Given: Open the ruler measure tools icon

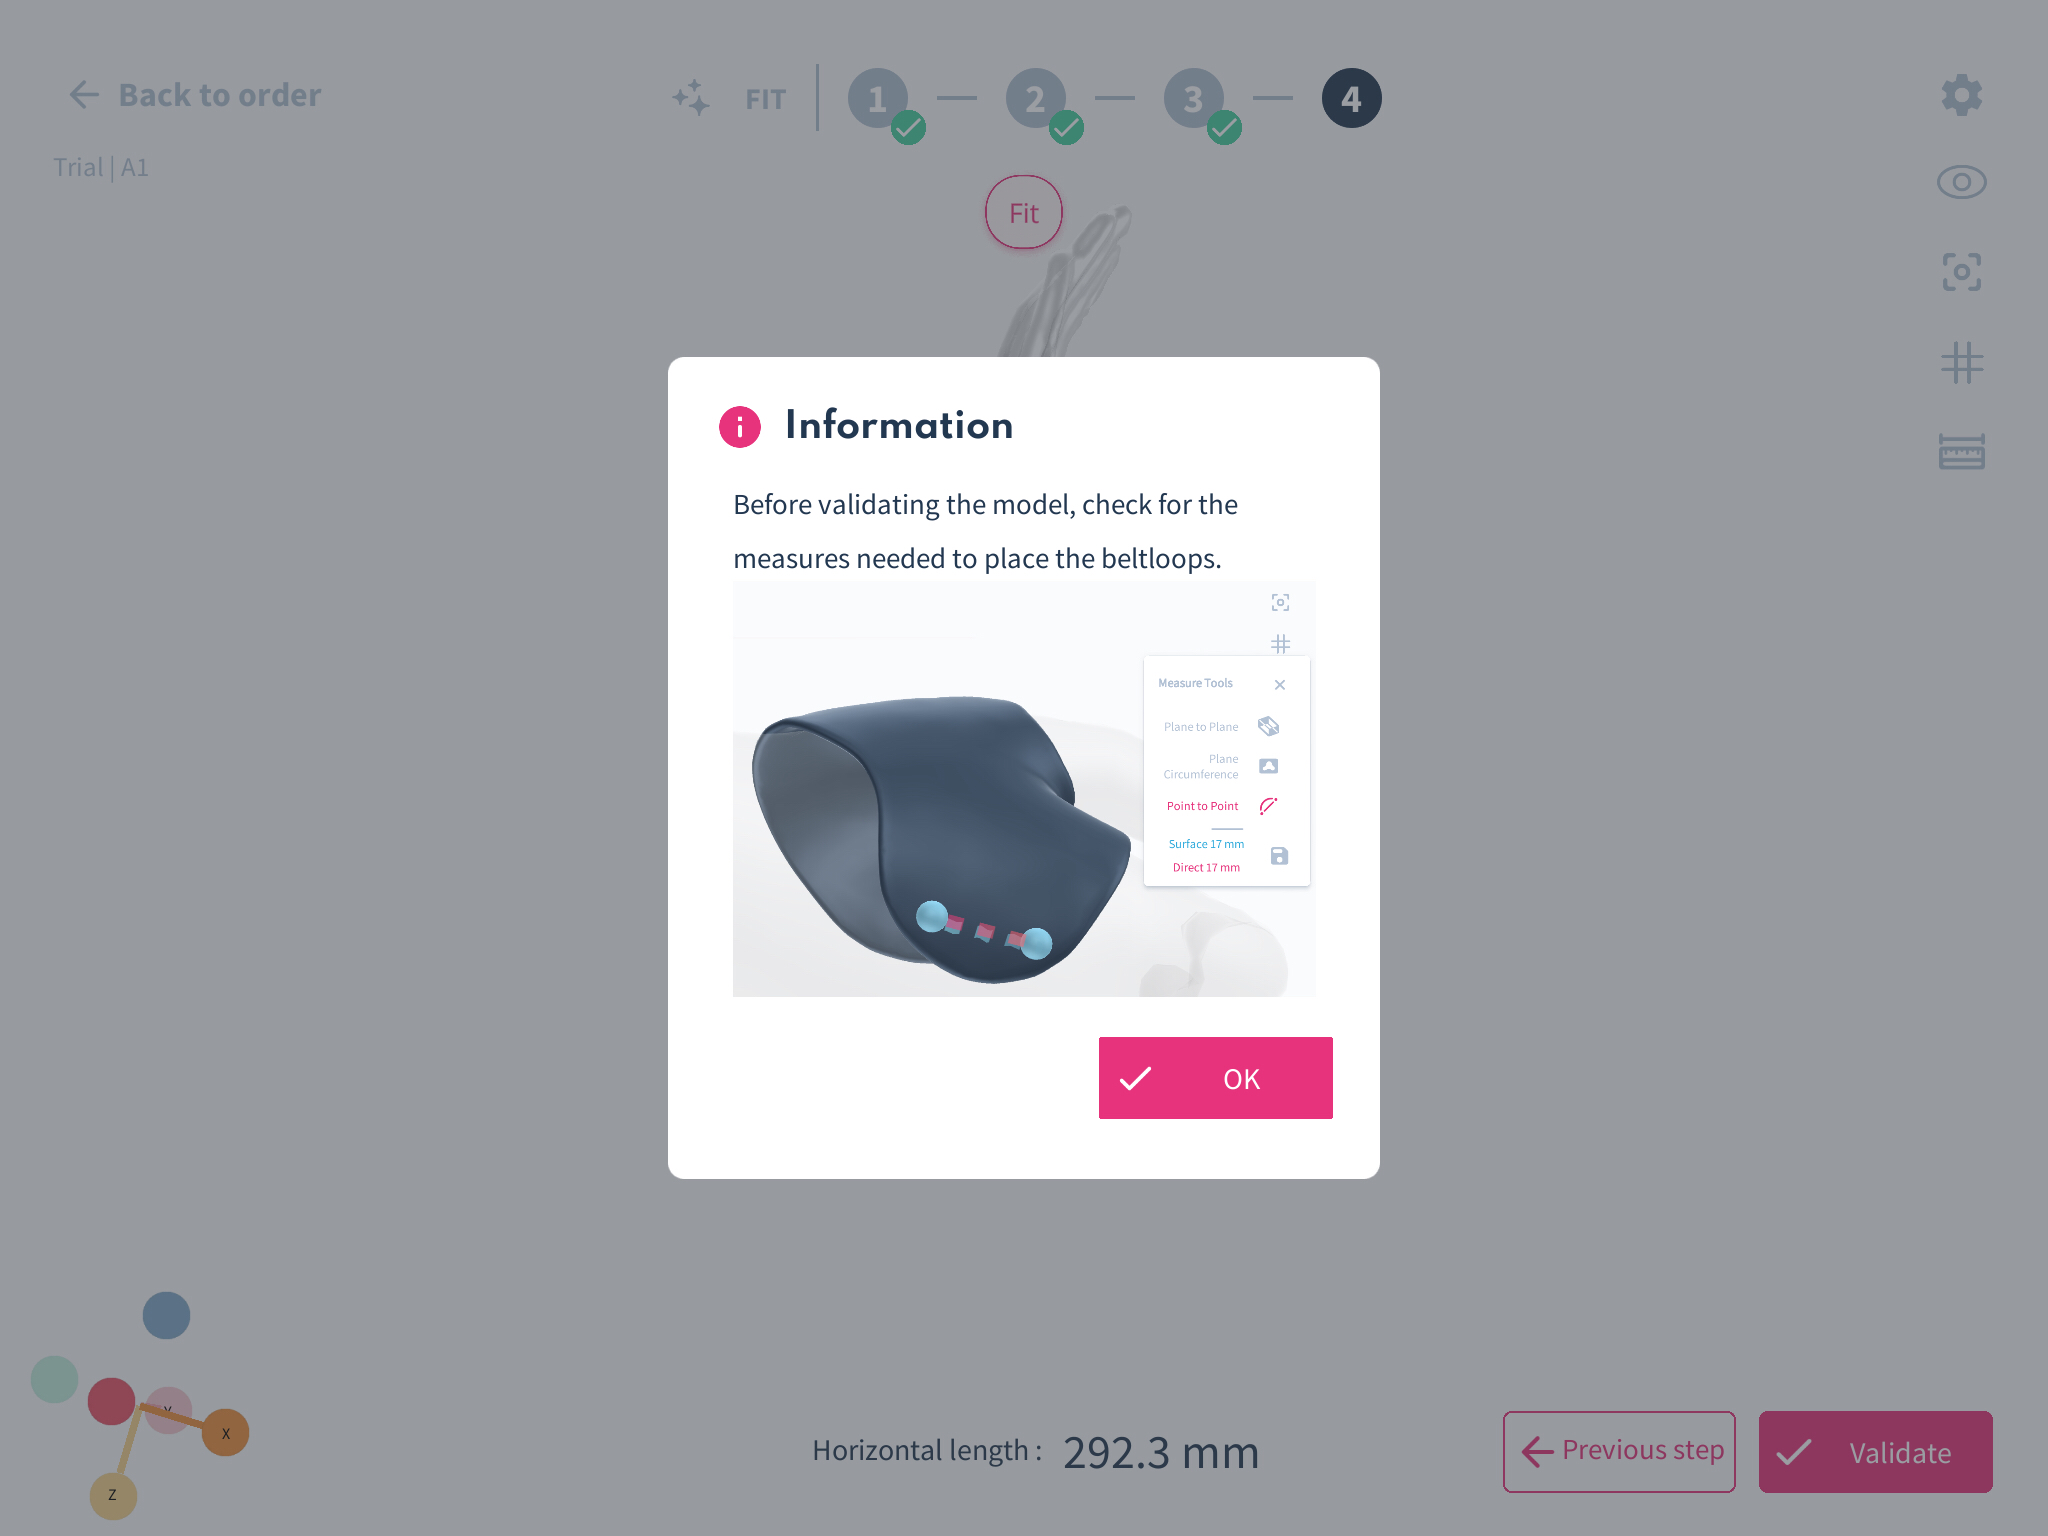Looking at the screenshot, I should pyautogui.click(x=1961, y=452).
